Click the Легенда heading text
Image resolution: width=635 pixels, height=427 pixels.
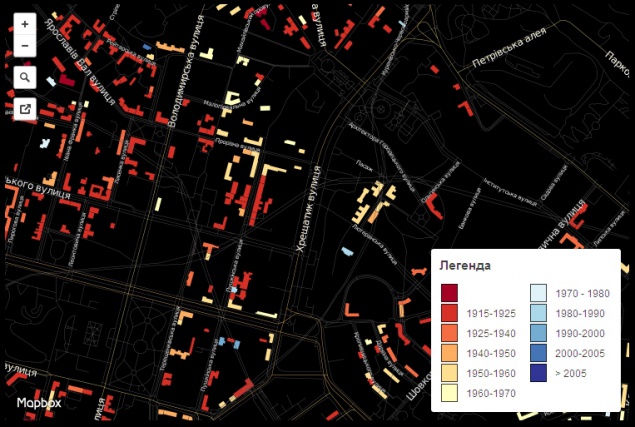(465, 266)
